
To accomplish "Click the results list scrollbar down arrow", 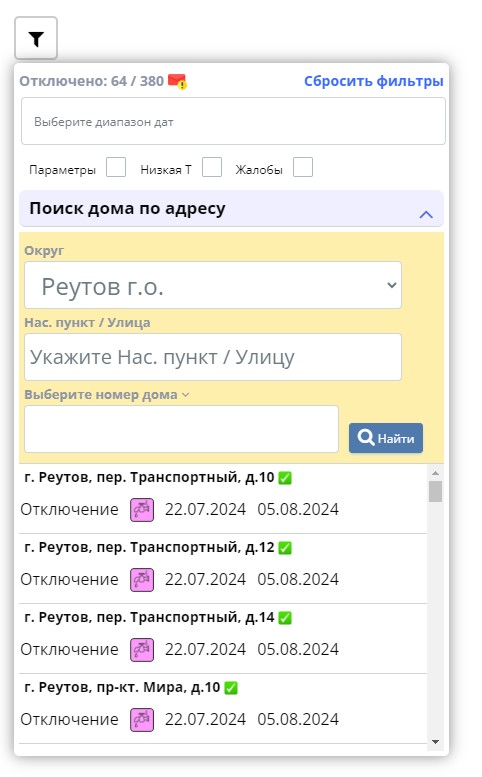I will point(435,742).
